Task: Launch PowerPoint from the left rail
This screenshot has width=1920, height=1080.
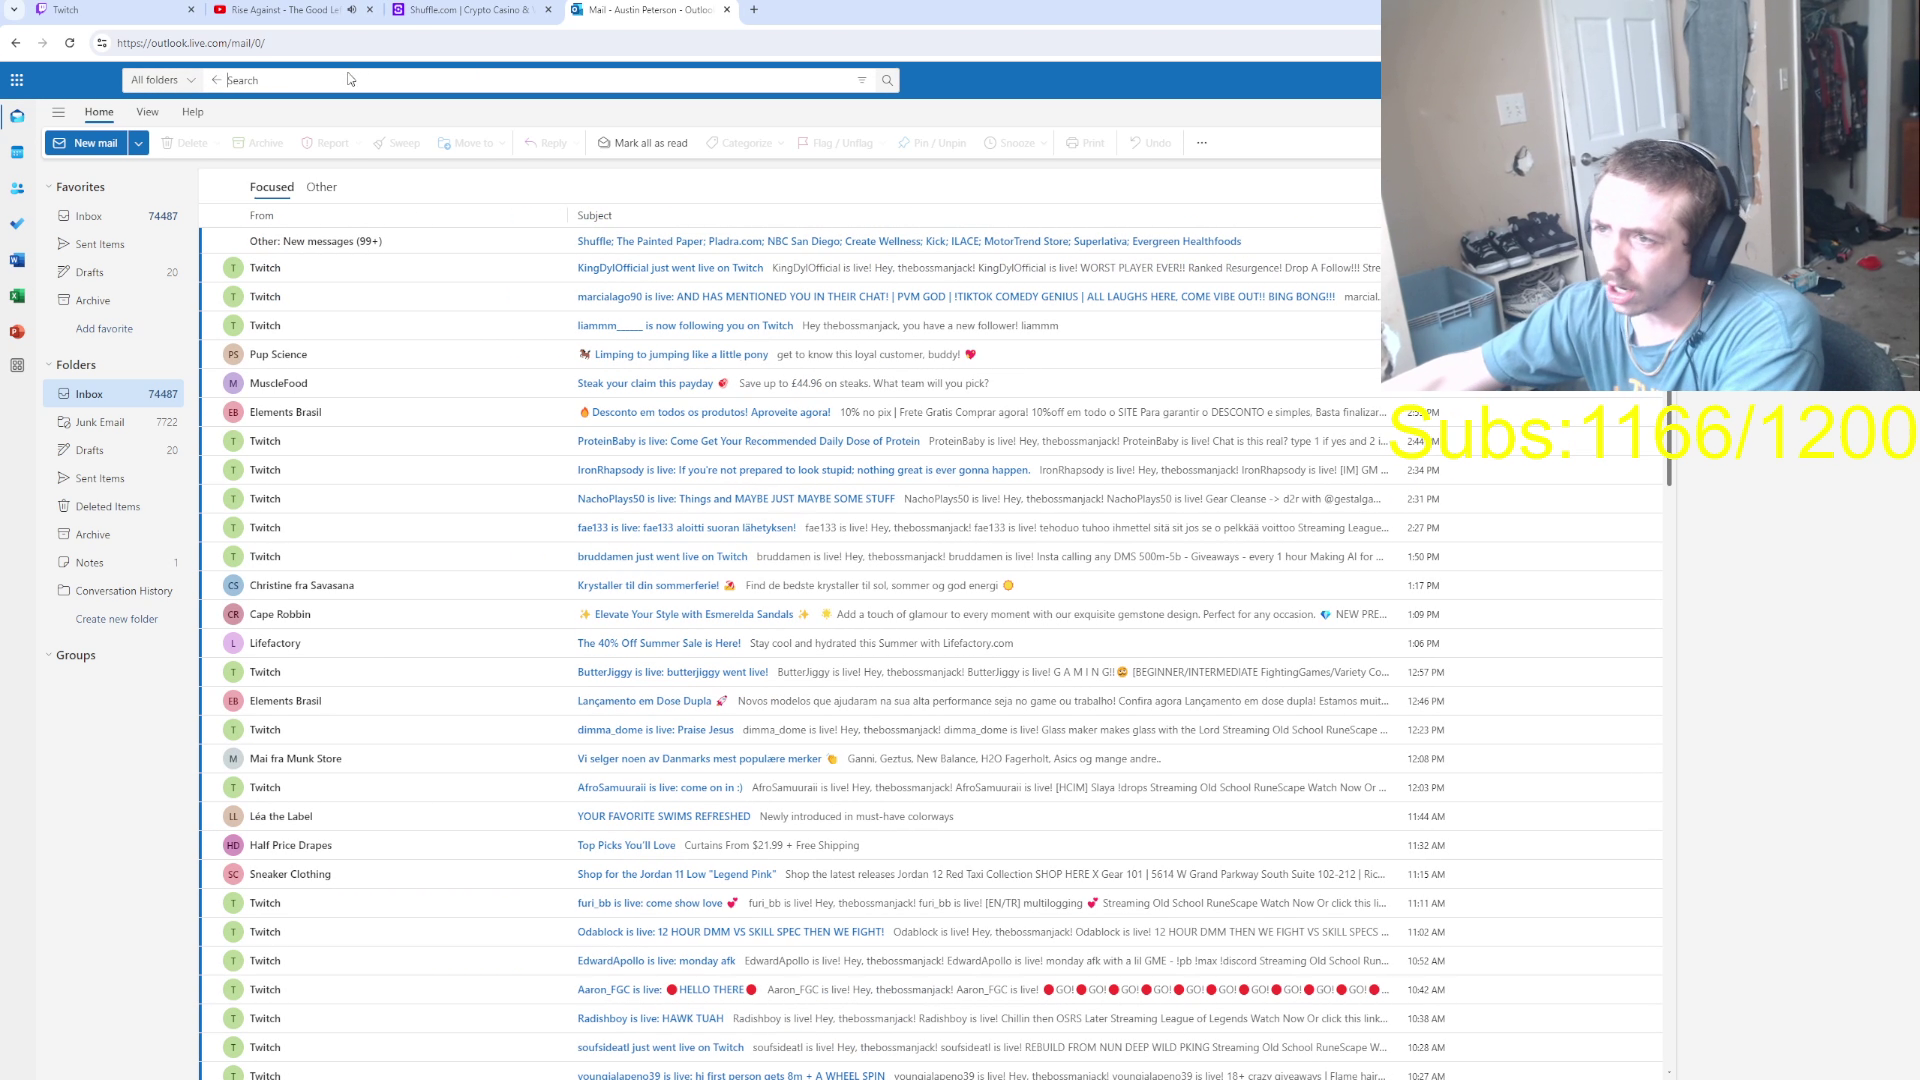Action: click(17, 331)
